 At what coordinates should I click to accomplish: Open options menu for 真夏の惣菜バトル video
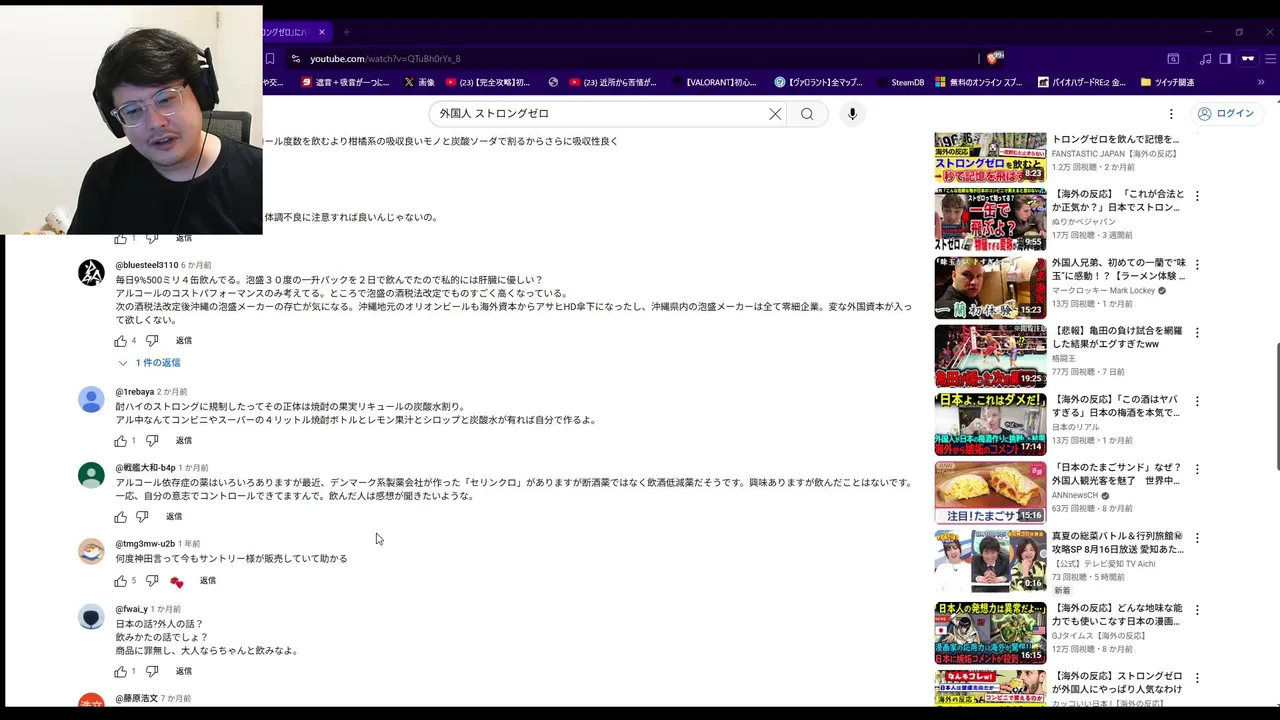[1197, 538]
